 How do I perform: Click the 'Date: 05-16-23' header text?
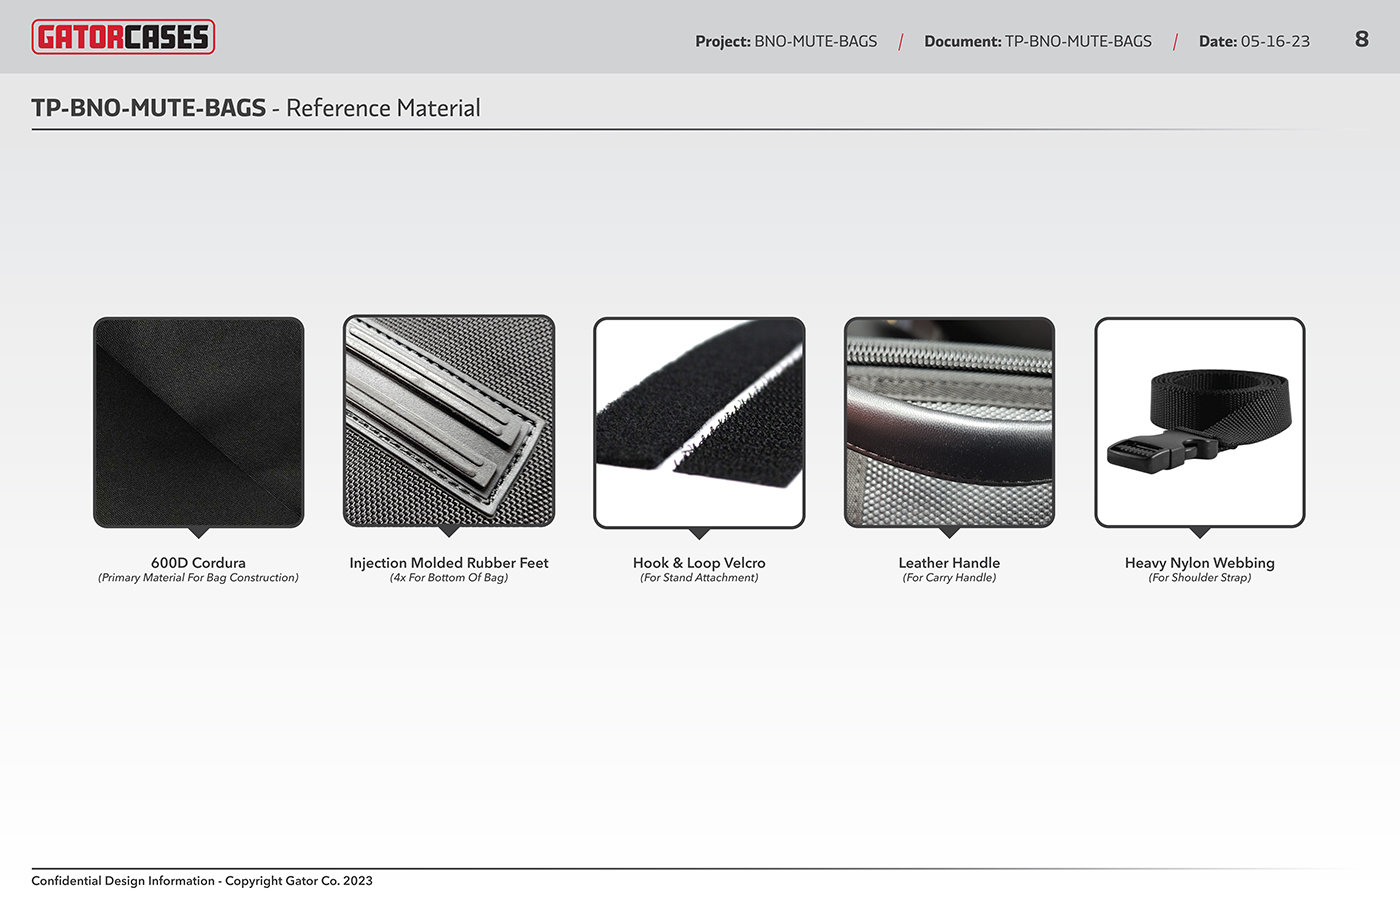click(x=1254, y=41)
